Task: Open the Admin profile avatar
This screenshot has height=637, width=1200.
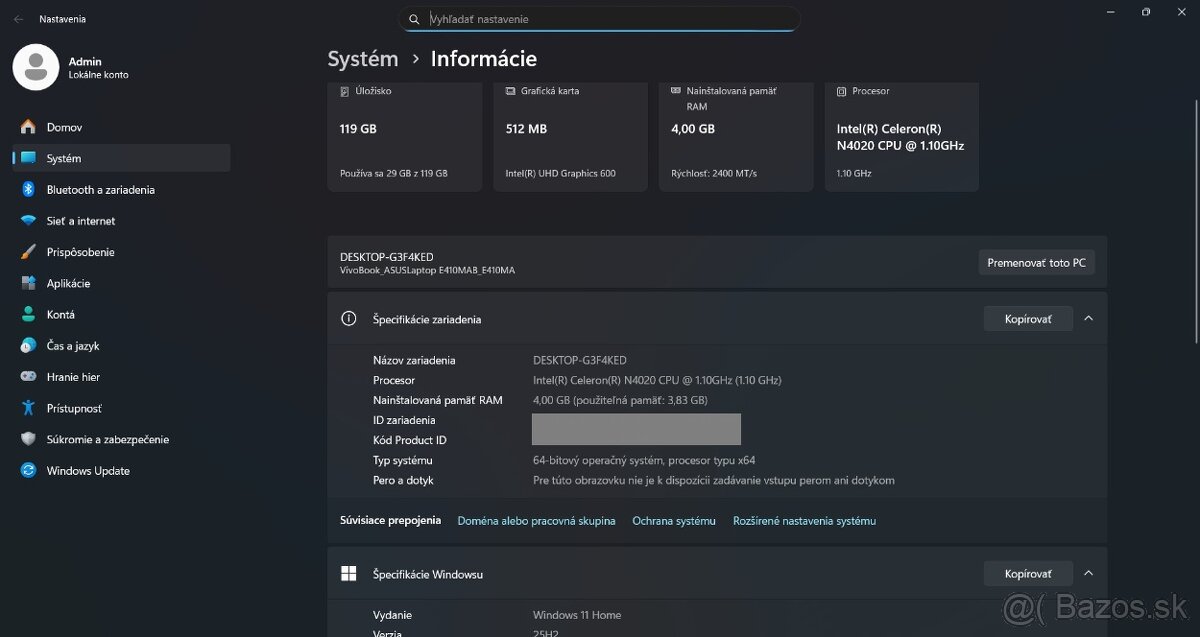Action: (x=36, y=67)
